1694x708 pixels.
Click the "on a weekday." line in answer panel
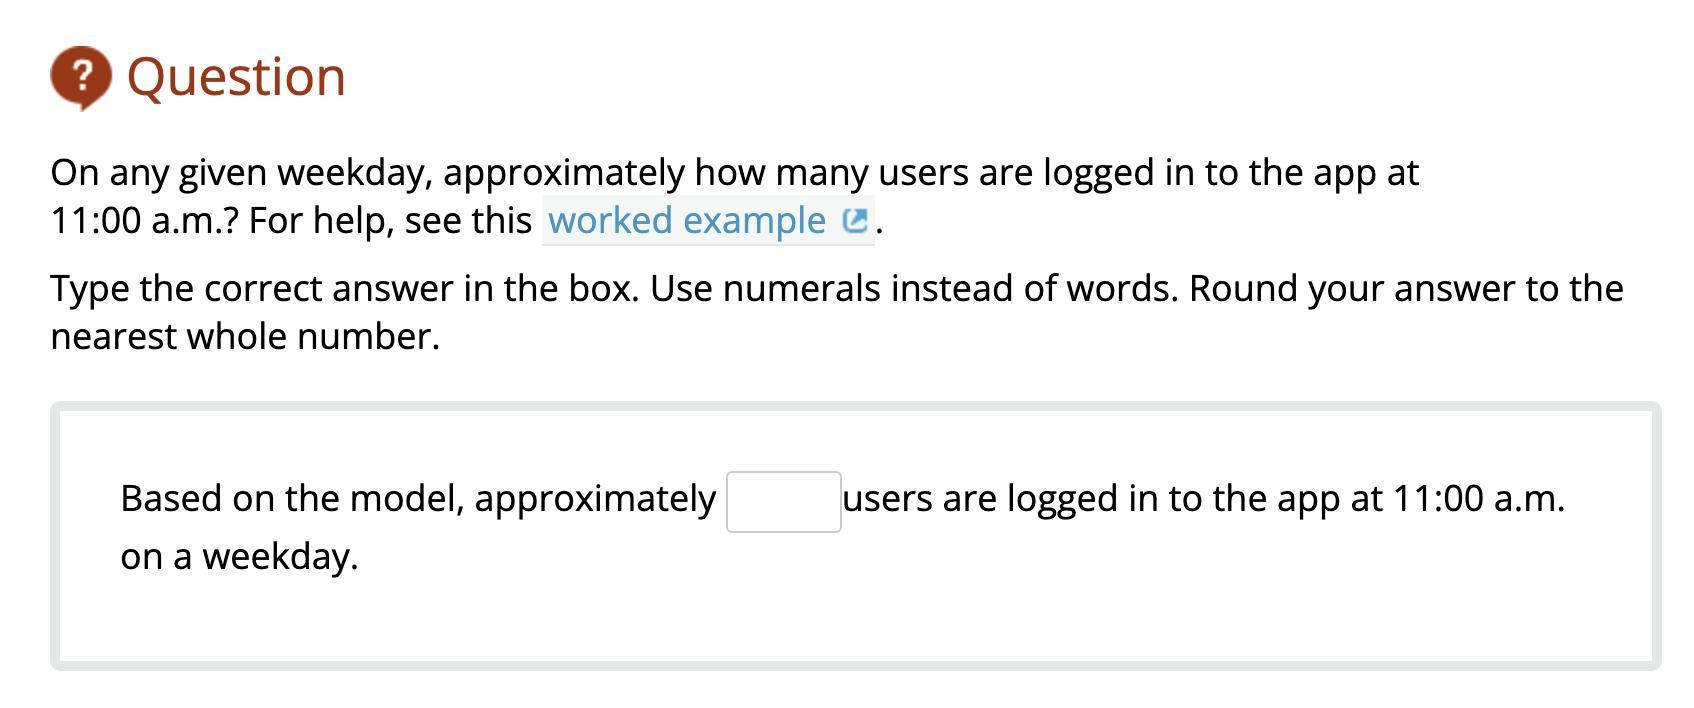(x=239, y=557)
